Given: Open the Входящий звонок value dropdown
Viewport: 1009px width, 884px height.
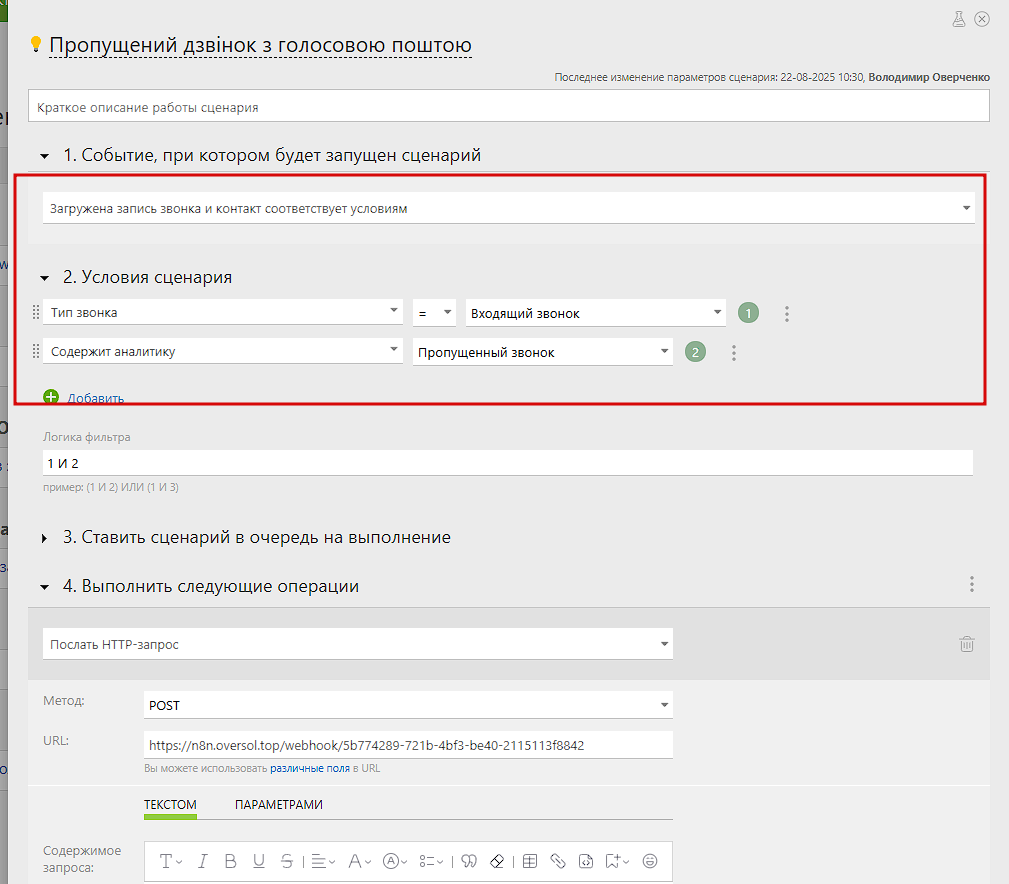Looking at the screenshot, I should (596, 313).
